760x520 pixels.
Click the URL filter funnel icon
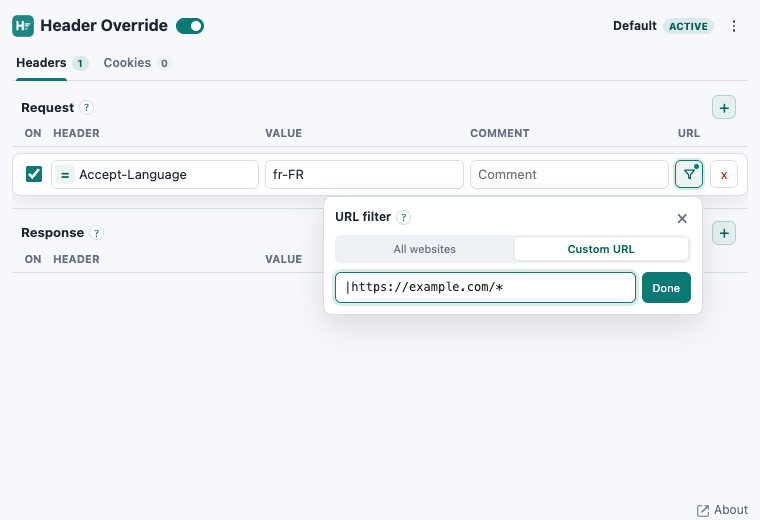[689, 174]
